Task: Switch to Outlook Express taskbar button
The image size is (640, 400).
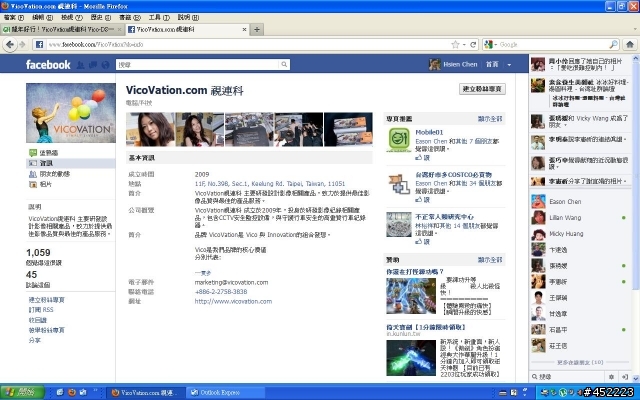Action: [226, 393]
